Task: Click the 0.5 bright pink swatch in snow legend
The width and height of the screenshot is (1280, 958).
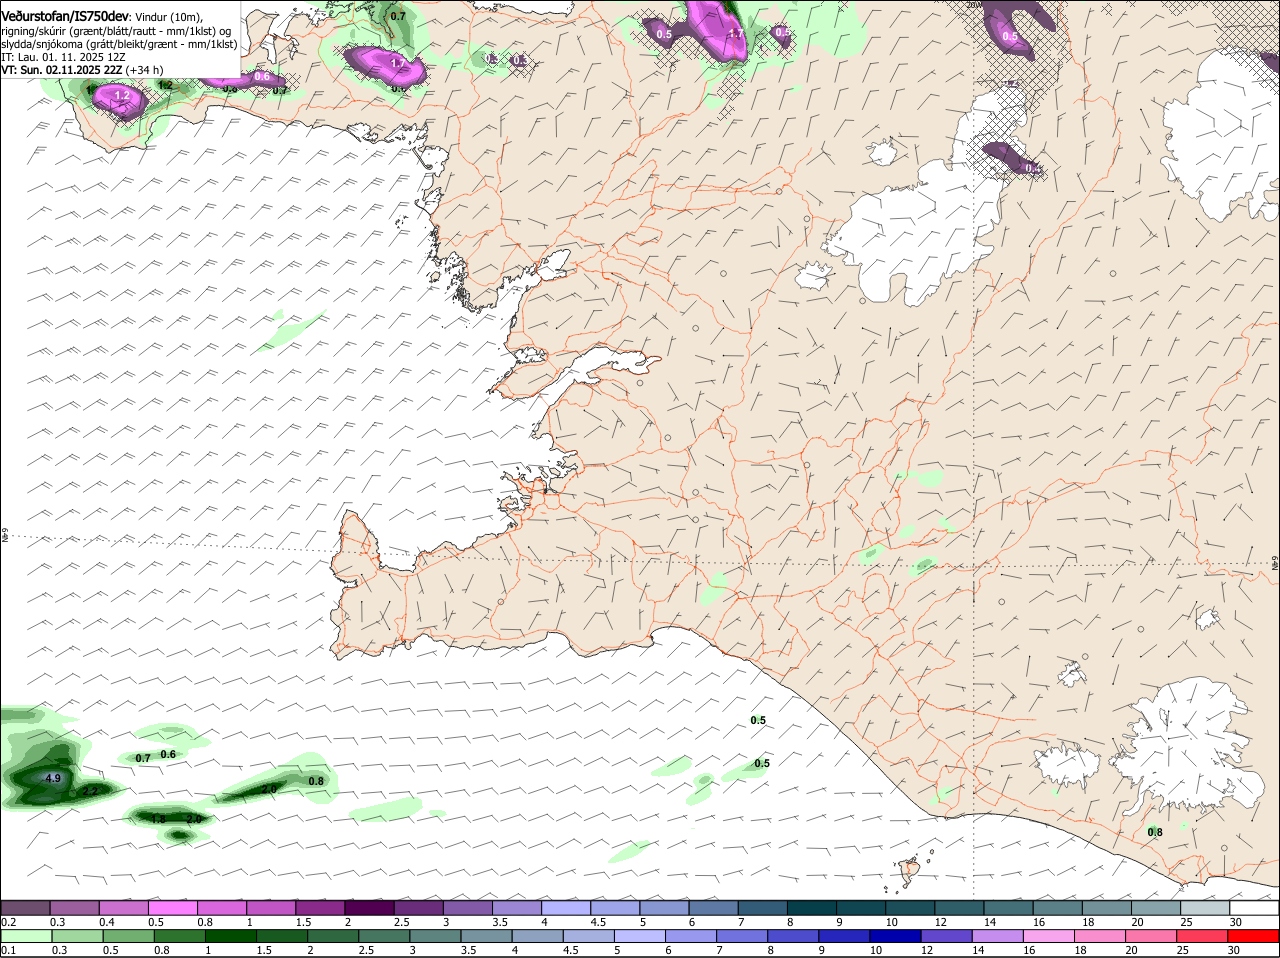Action: (173, 907)
